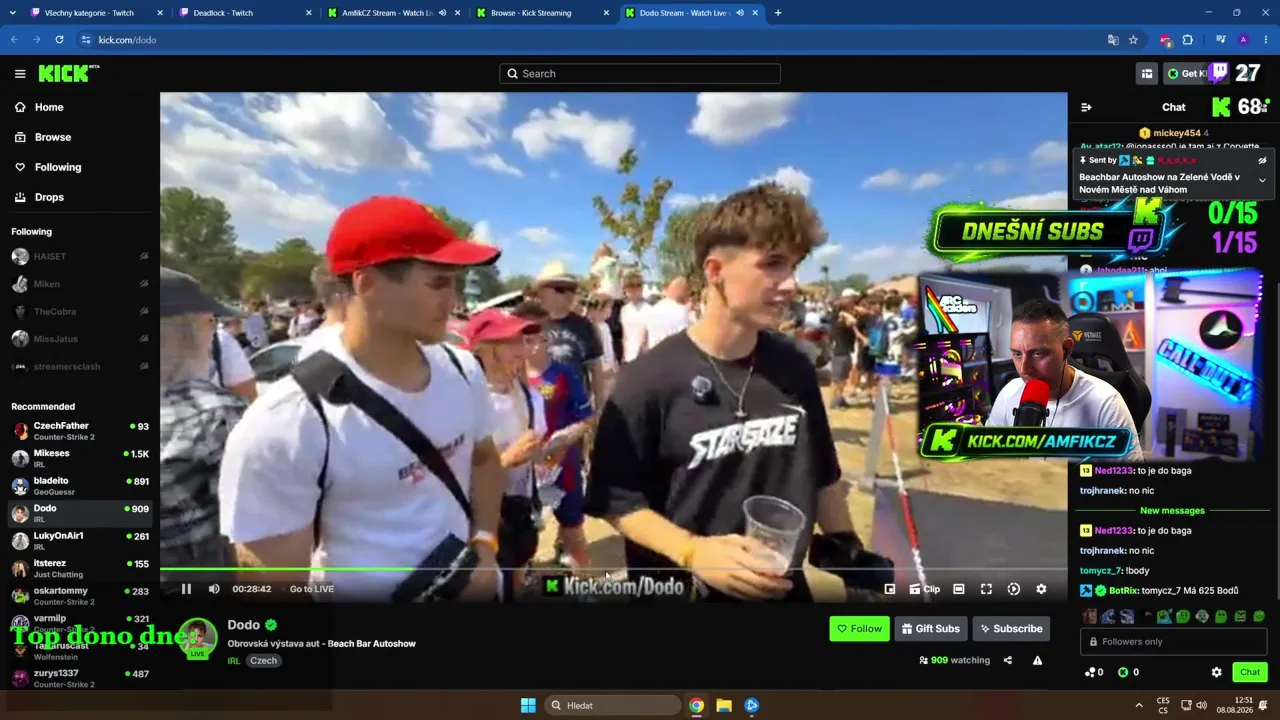Follow the Dodo channel
1280x720 pixels.
coord(859,629)
